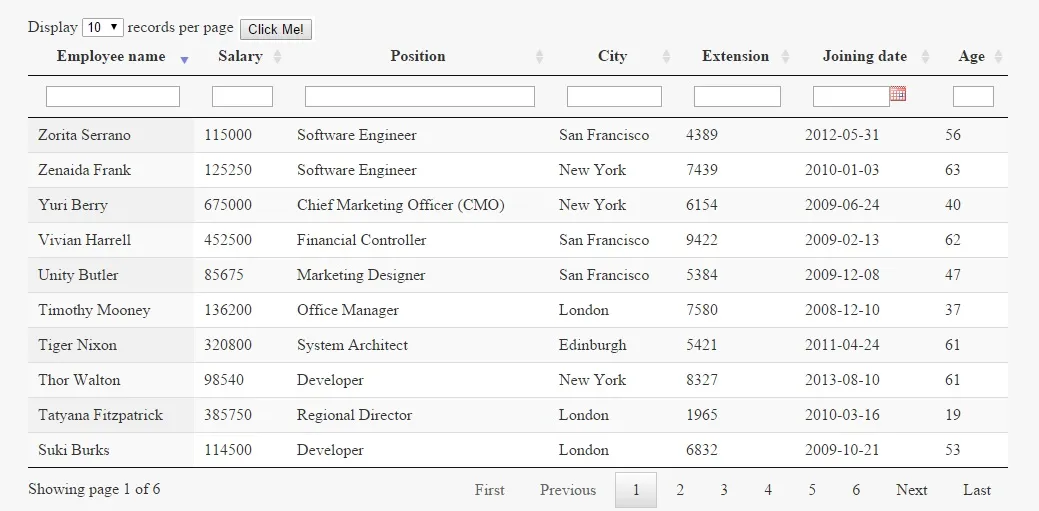Sort by Employee name arrow icon

[184, 58]
